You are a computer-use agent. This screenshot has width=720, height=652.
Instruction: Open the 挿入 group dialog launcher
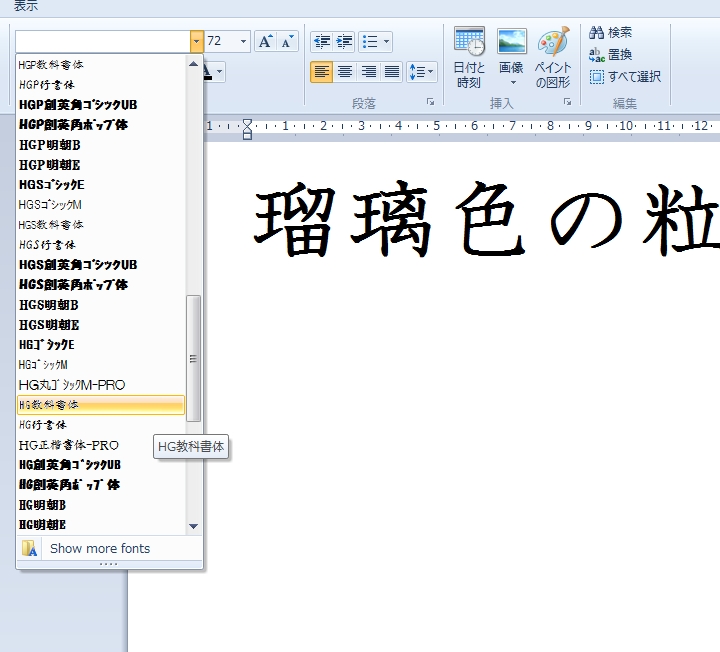(x=568, y=102)
